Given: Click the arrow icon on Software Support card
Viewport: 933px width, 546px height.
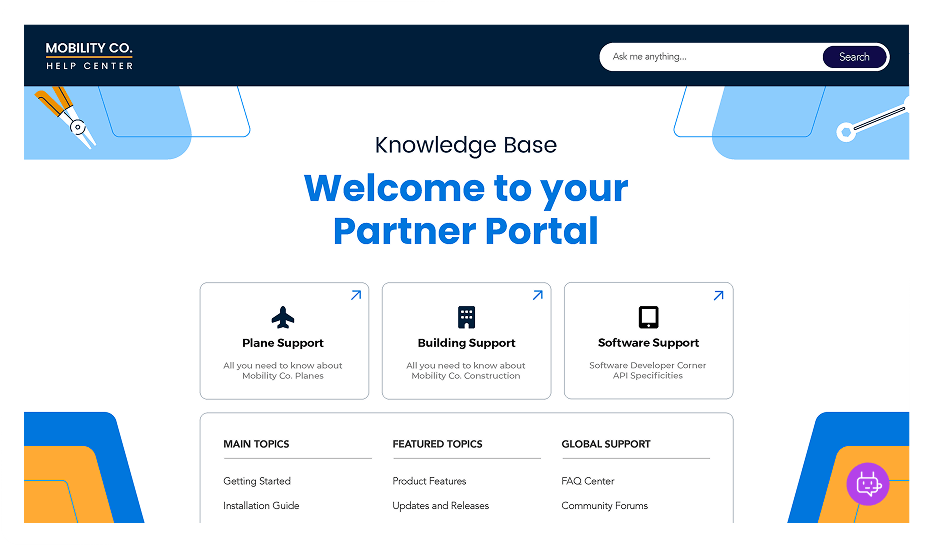Looking at the screenshot, I should 718,296.
